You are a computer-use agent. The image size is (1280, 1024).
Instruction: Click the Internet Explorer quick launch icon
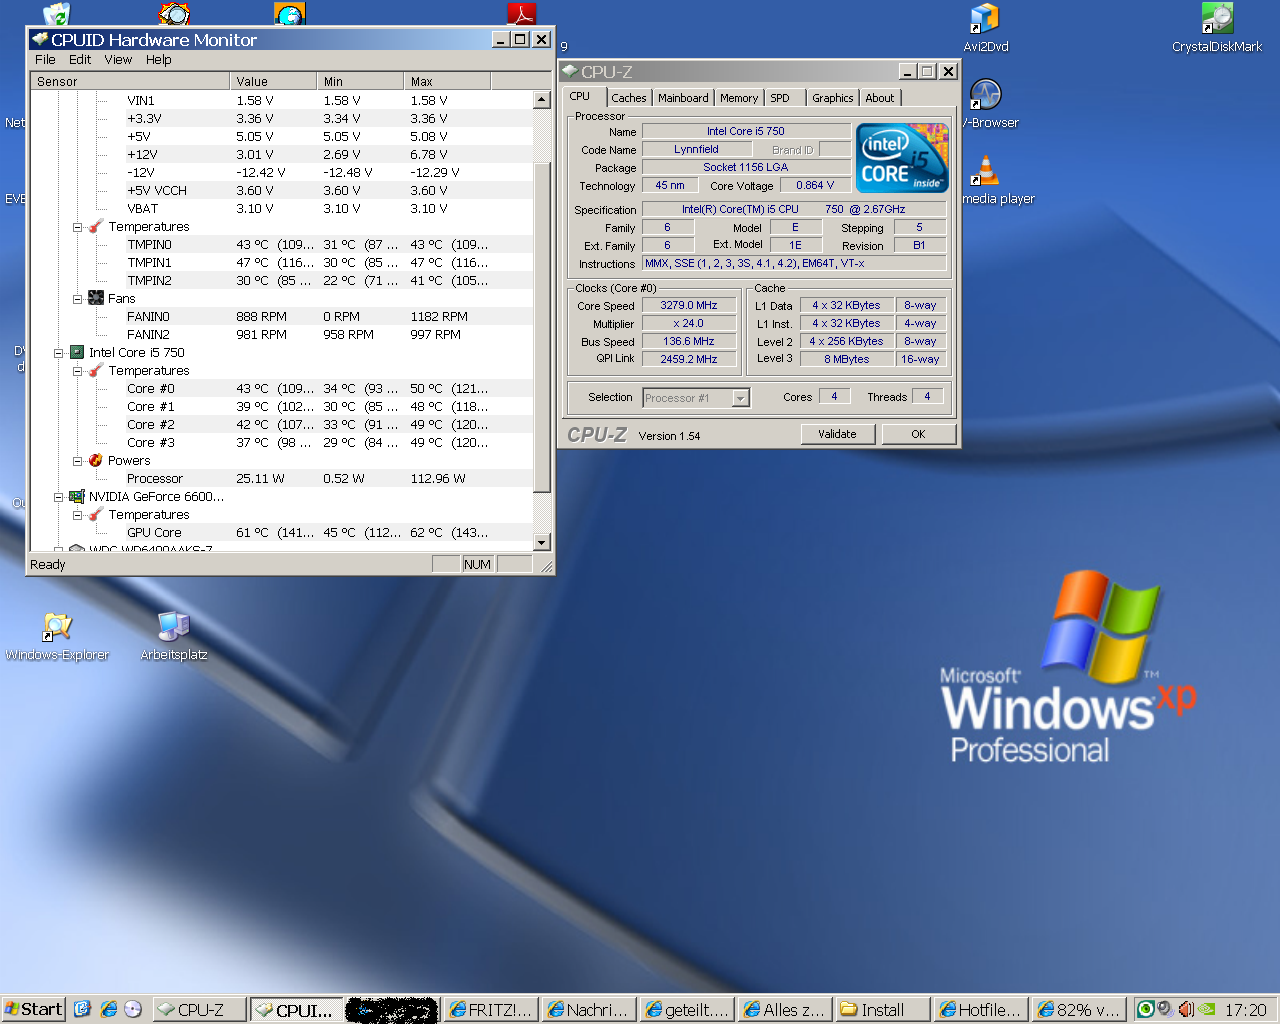click(108, 1009)
